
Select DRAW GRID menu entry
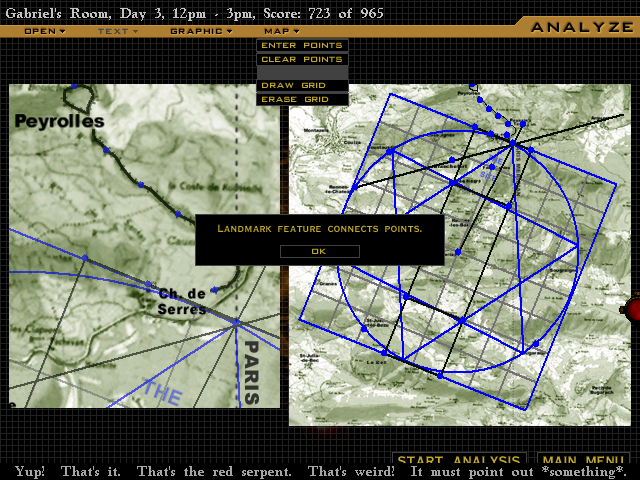pyautogui.click(x=302, y=85)
